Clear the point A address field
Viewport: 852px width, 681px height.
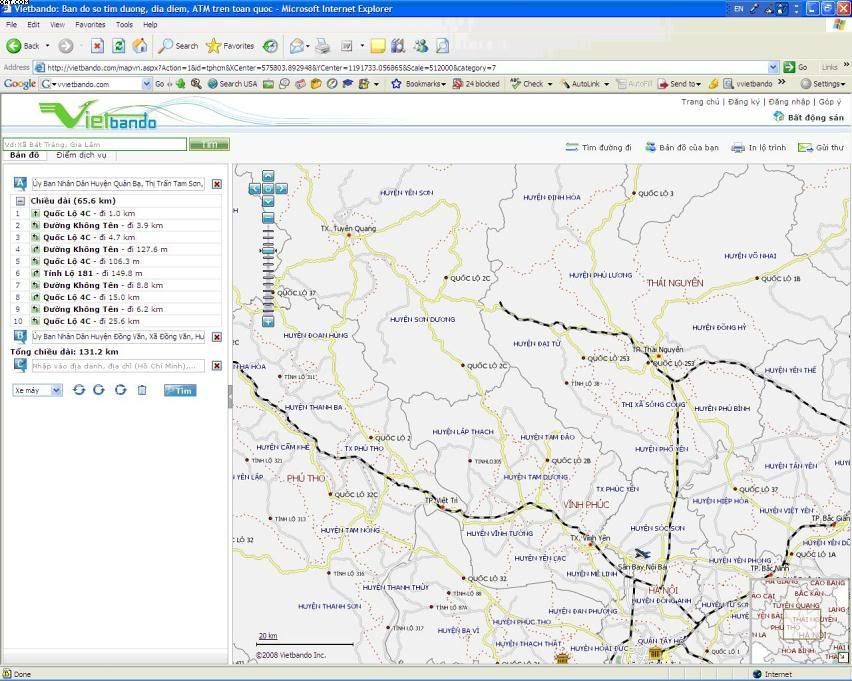pos(217,184)
